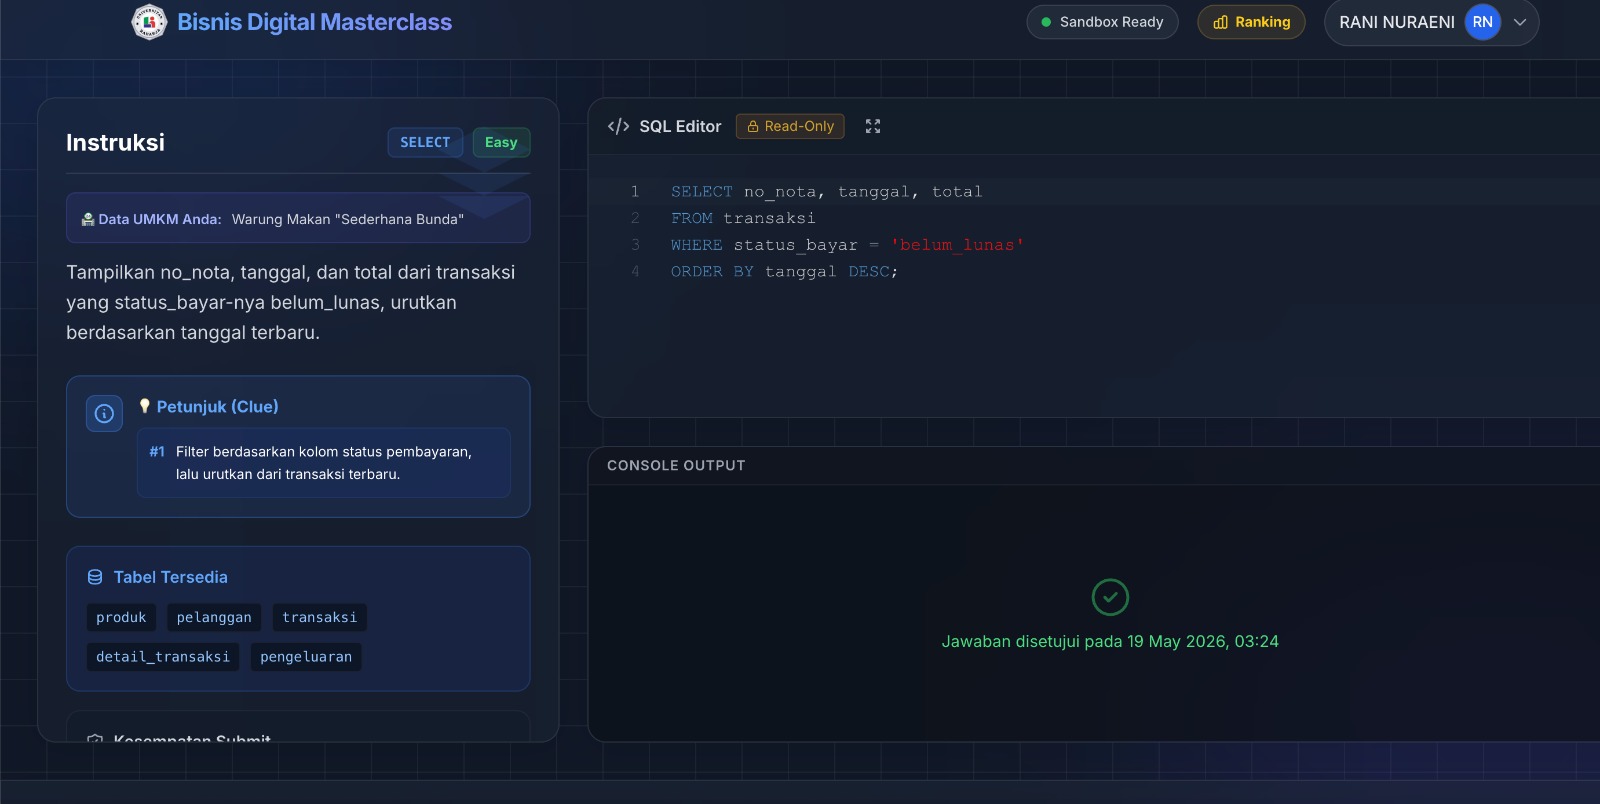This screenshot has width=1600, height=804.
Task: Click the Sandbox Ready status indicator
Action: point(1102,22)
